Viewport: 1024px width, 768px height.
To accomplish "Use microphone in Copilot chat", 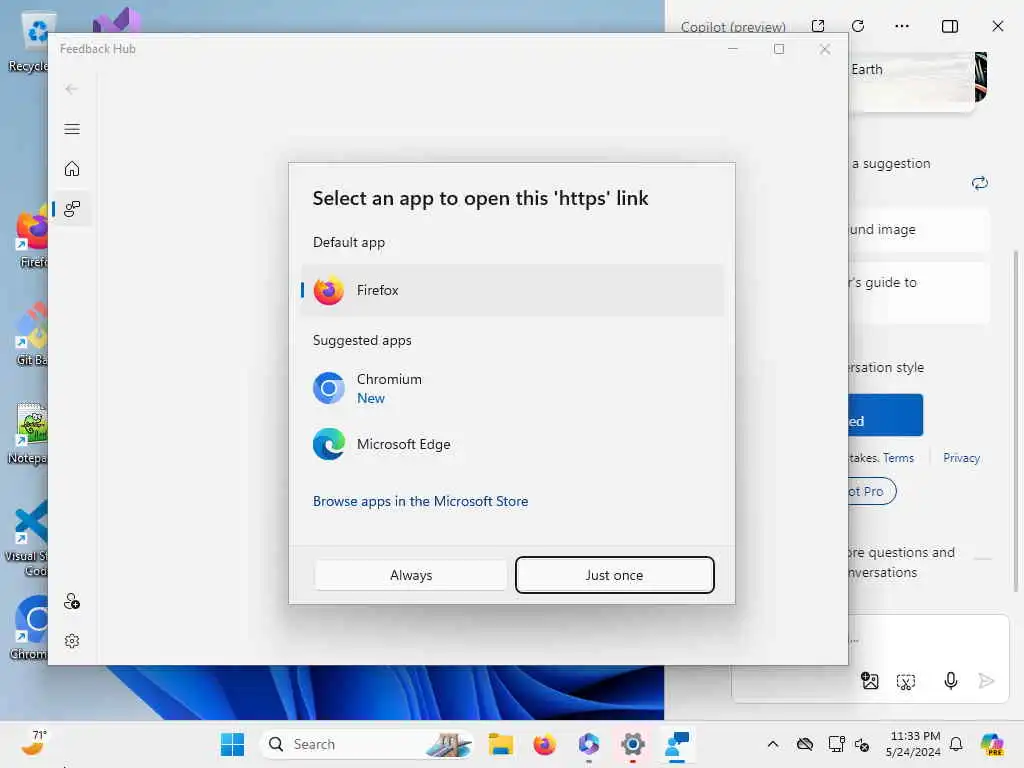I will click(x=951, y=681).
